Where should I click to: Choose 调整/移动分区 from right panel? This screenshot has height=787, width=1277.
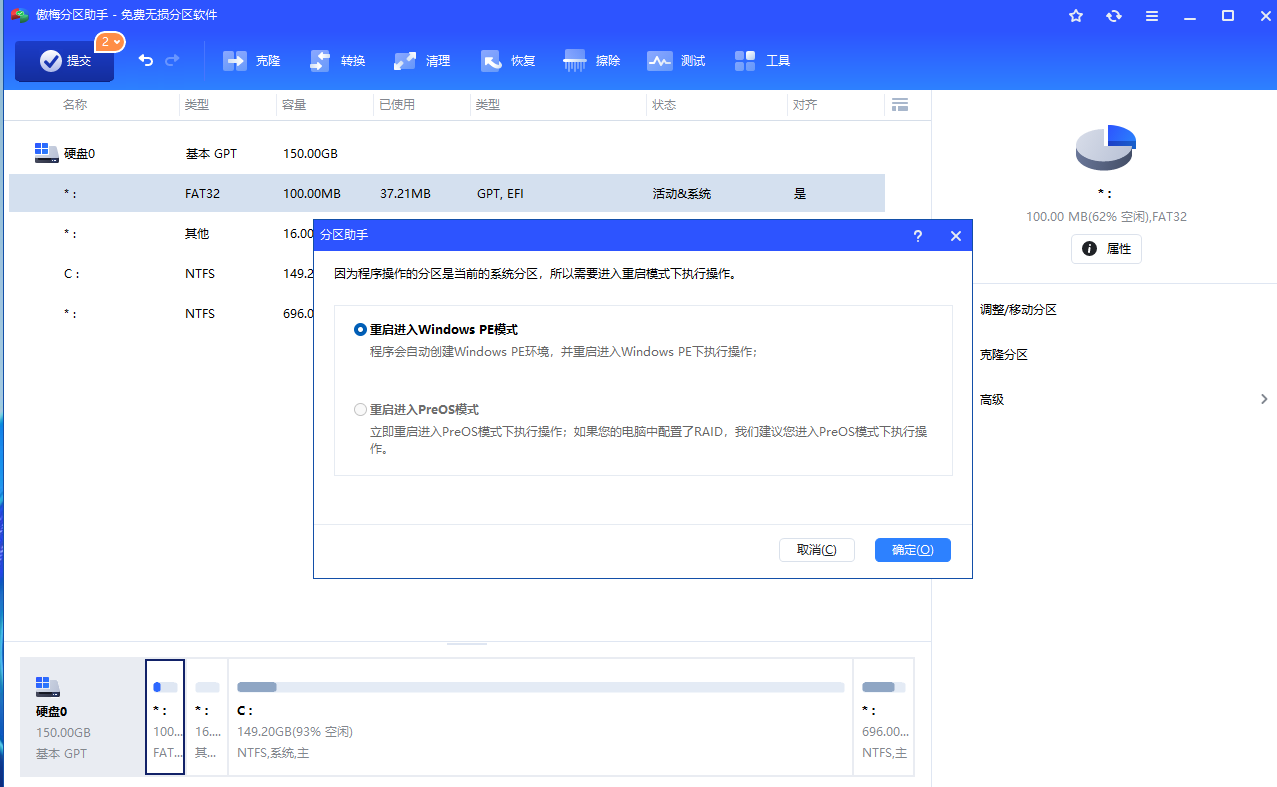click(1018, 310)
